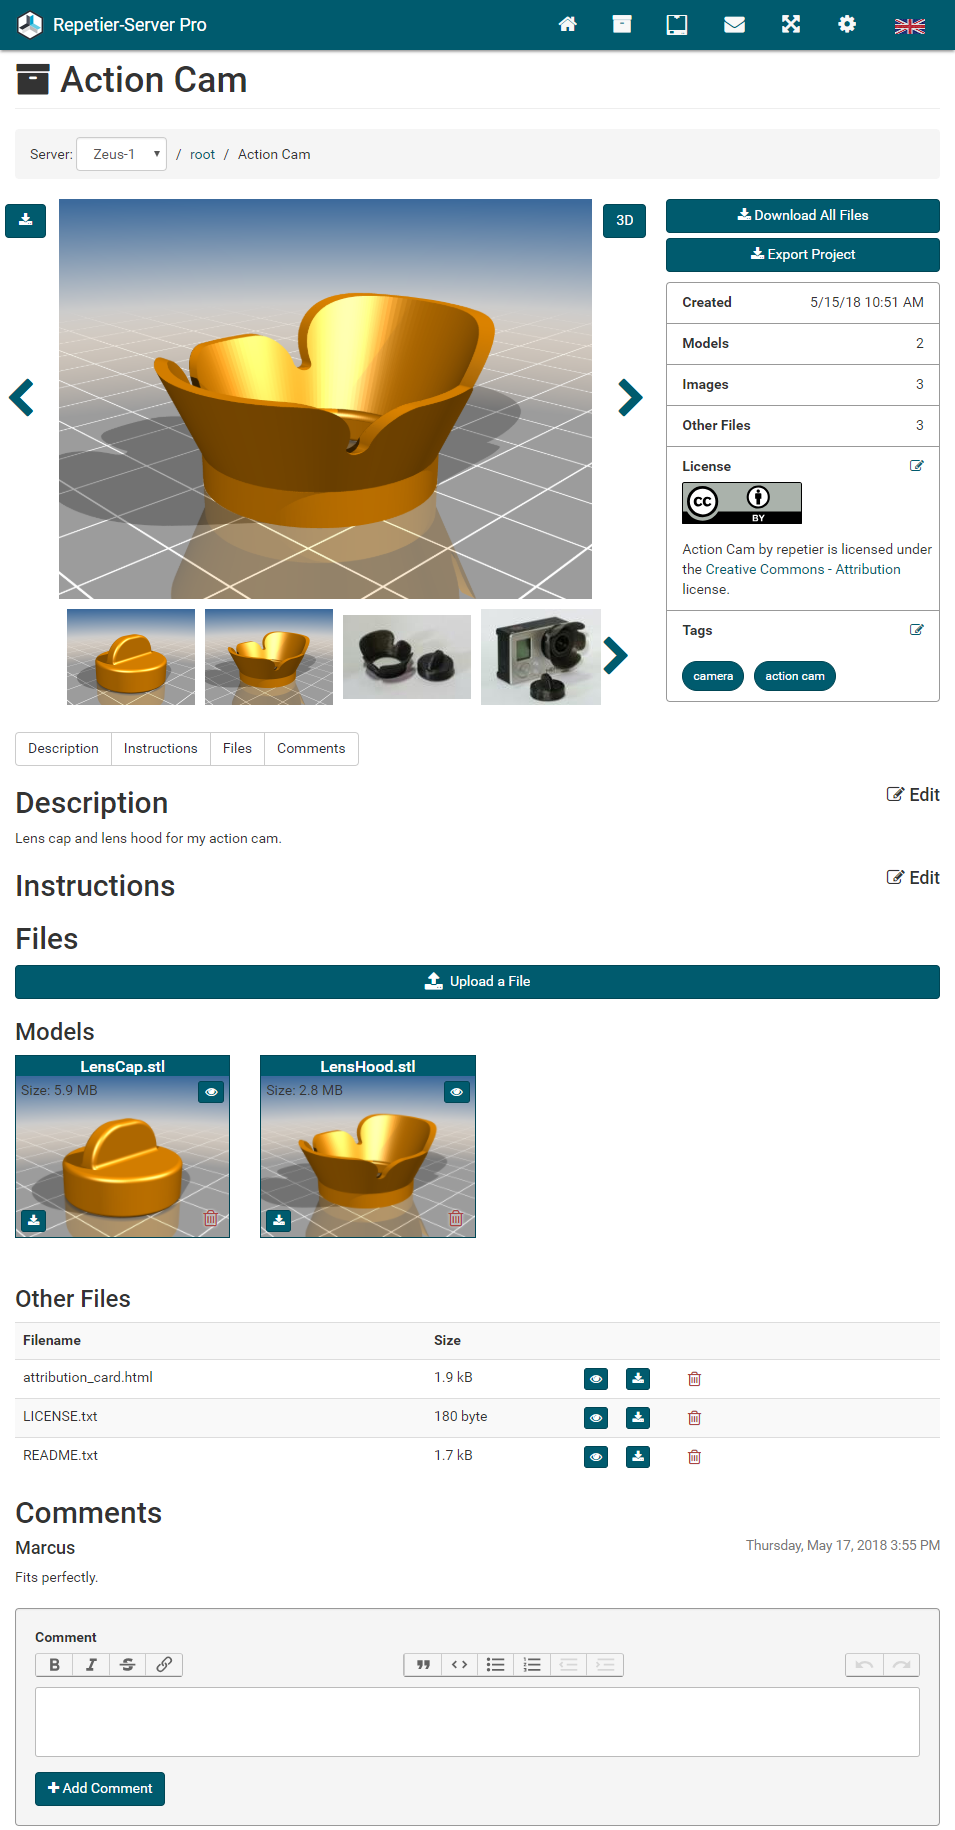Delete README.txt with trash icon
955x1830 pixels.
tap(694, 1457)
